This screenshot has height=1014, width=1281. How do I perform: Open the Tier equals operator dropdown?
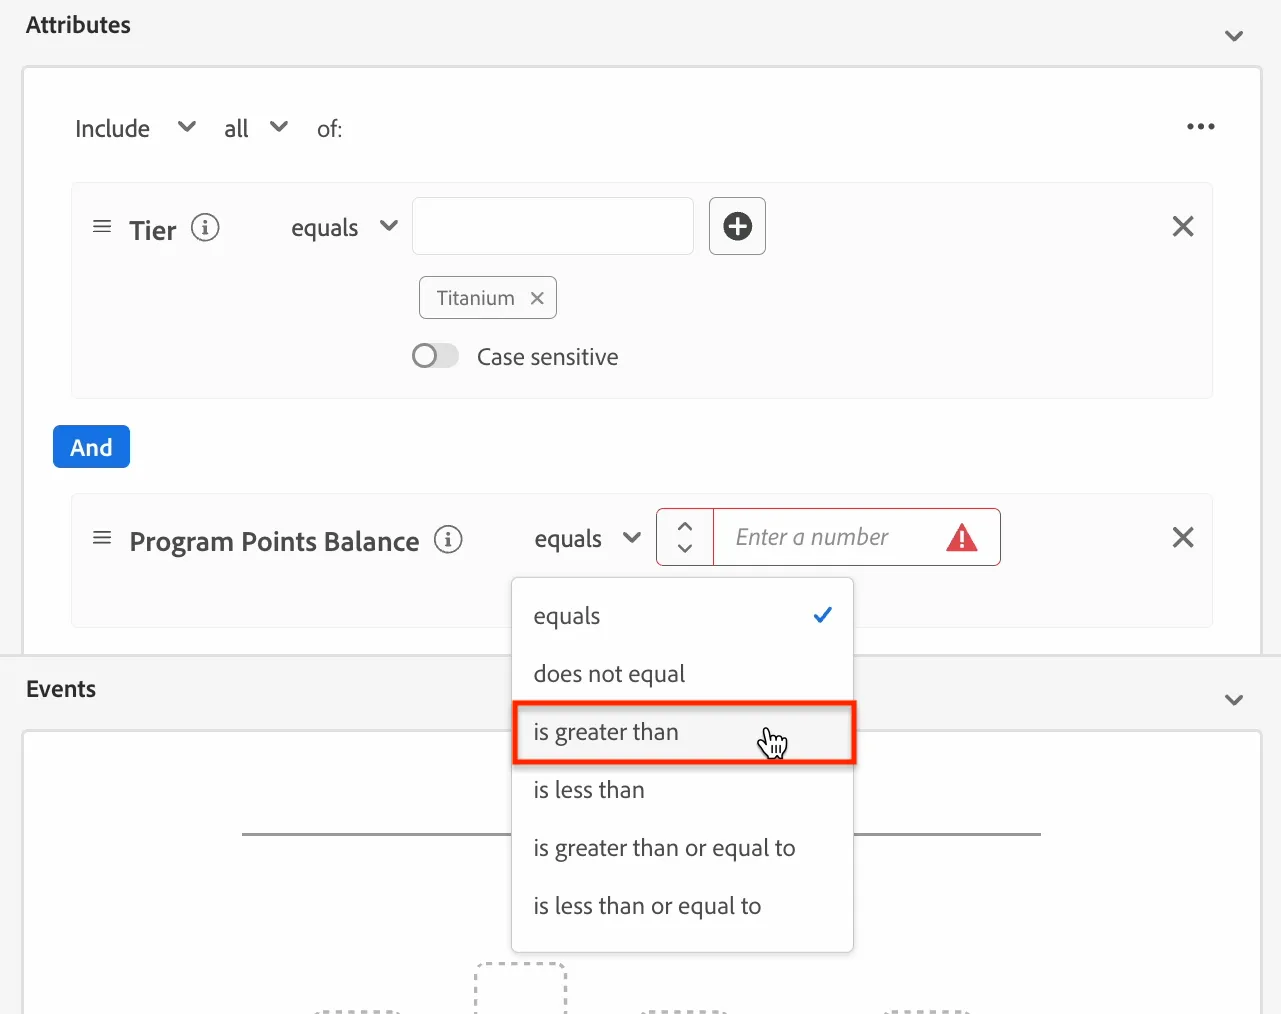click(x=345, y=228)
